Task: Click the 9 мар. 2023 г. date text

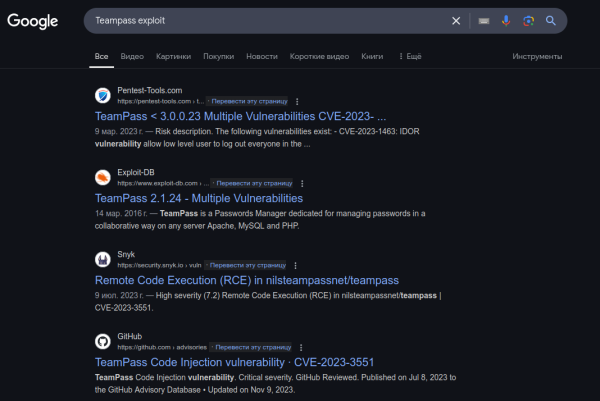Action: coord(119,131)
